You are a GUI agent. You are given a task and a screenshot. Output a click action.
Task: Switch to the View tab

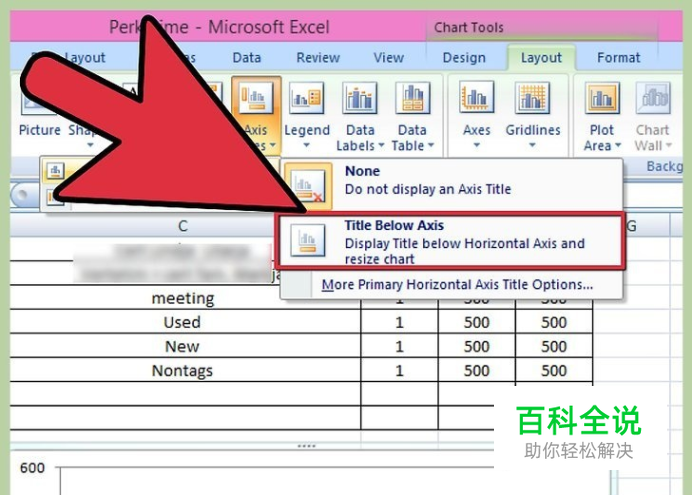[x=388, y=58]
